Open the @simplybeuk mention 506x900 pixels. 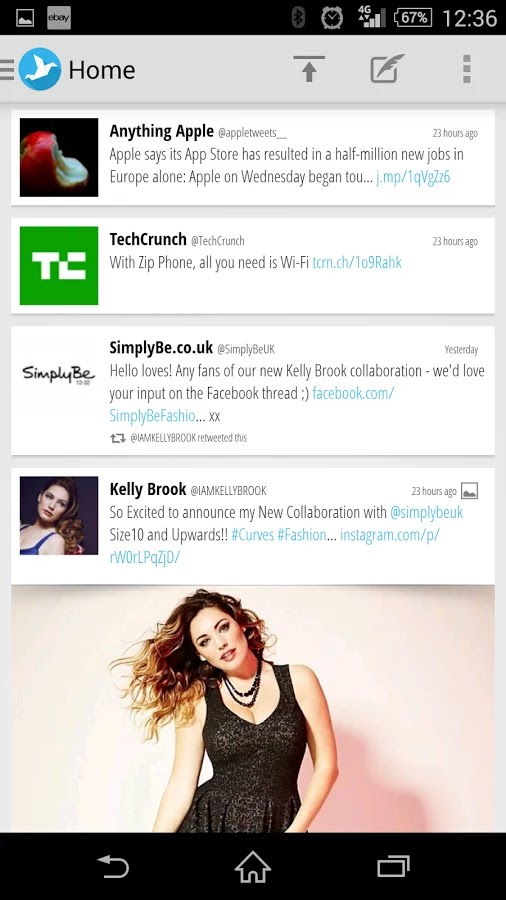pyautogui.click(x=426, y=512)
